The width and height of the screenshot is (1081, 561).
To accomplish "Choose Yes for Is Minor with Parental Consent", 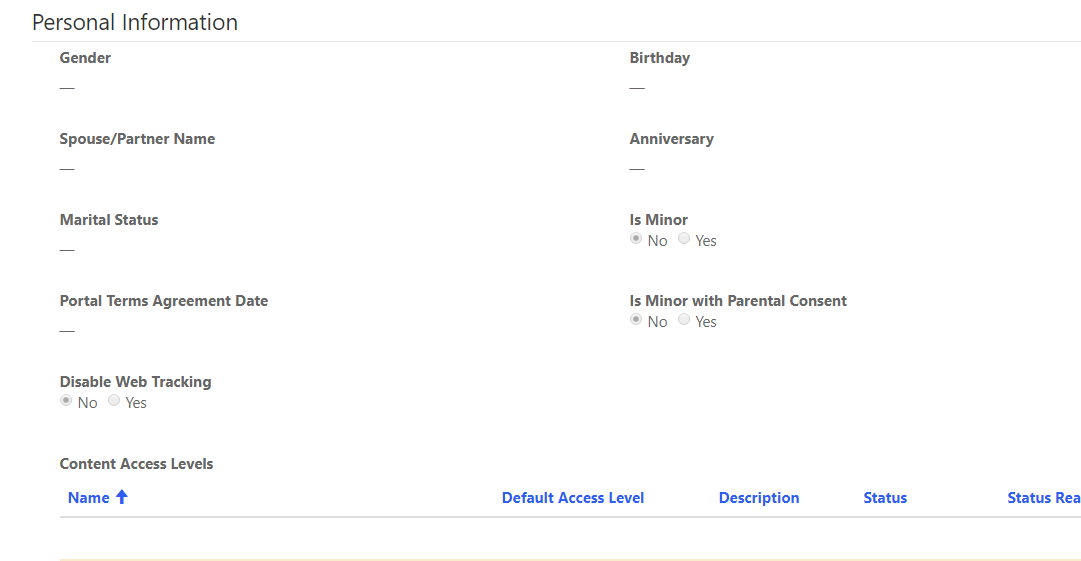I will pyautogui.click(x=684, y=320).
